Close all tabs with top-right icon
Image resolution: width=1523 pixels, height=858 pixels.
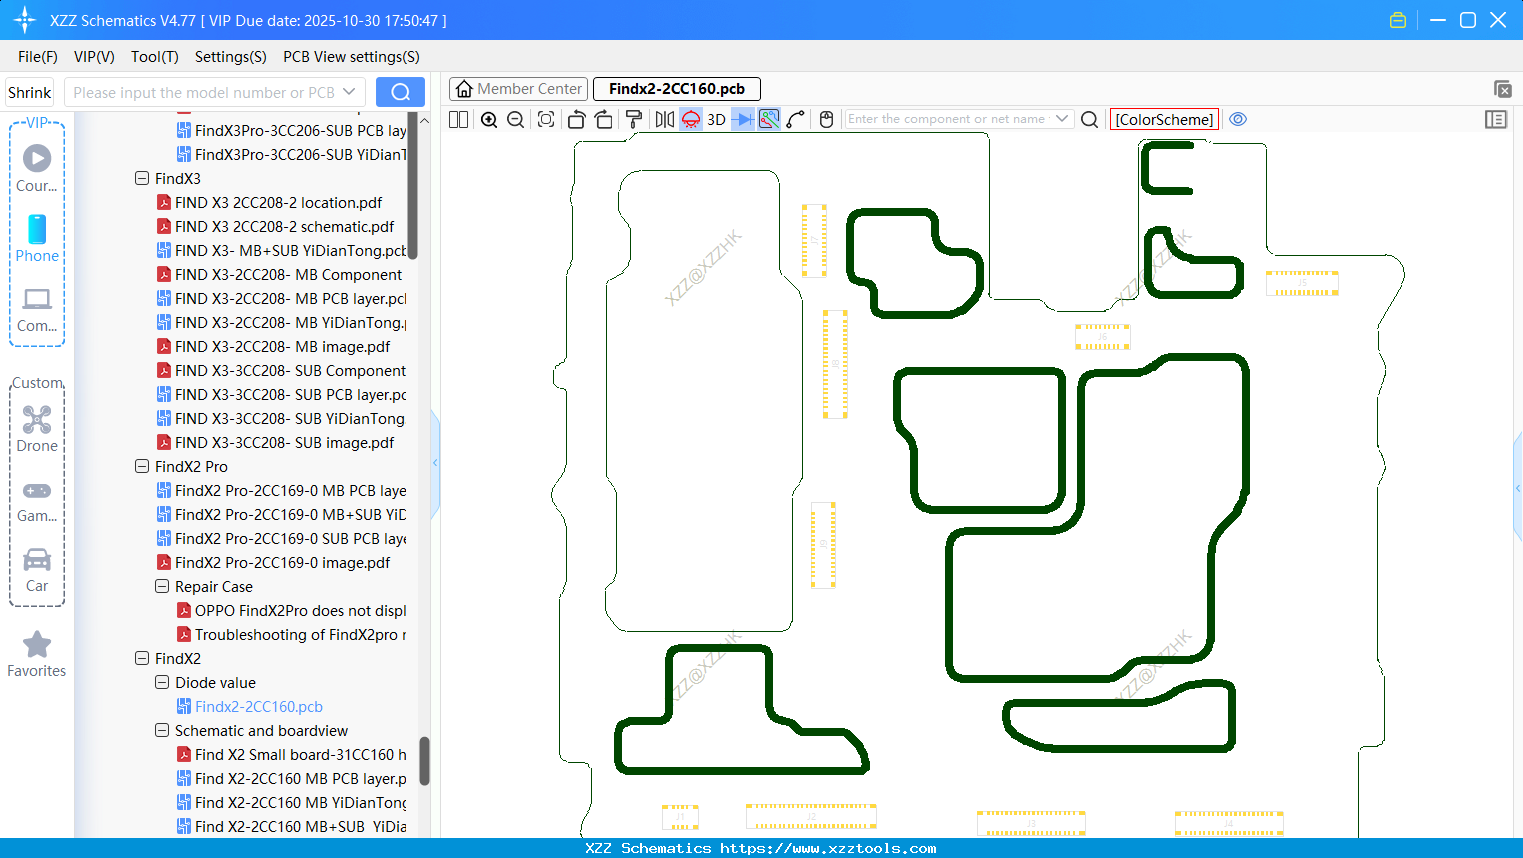coord(1502,89)
